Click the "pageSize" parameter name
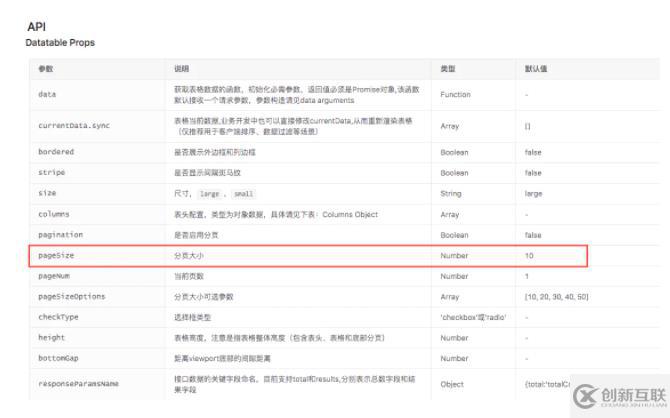This screenshot has height=418, width=670. (x=56, y=255)
